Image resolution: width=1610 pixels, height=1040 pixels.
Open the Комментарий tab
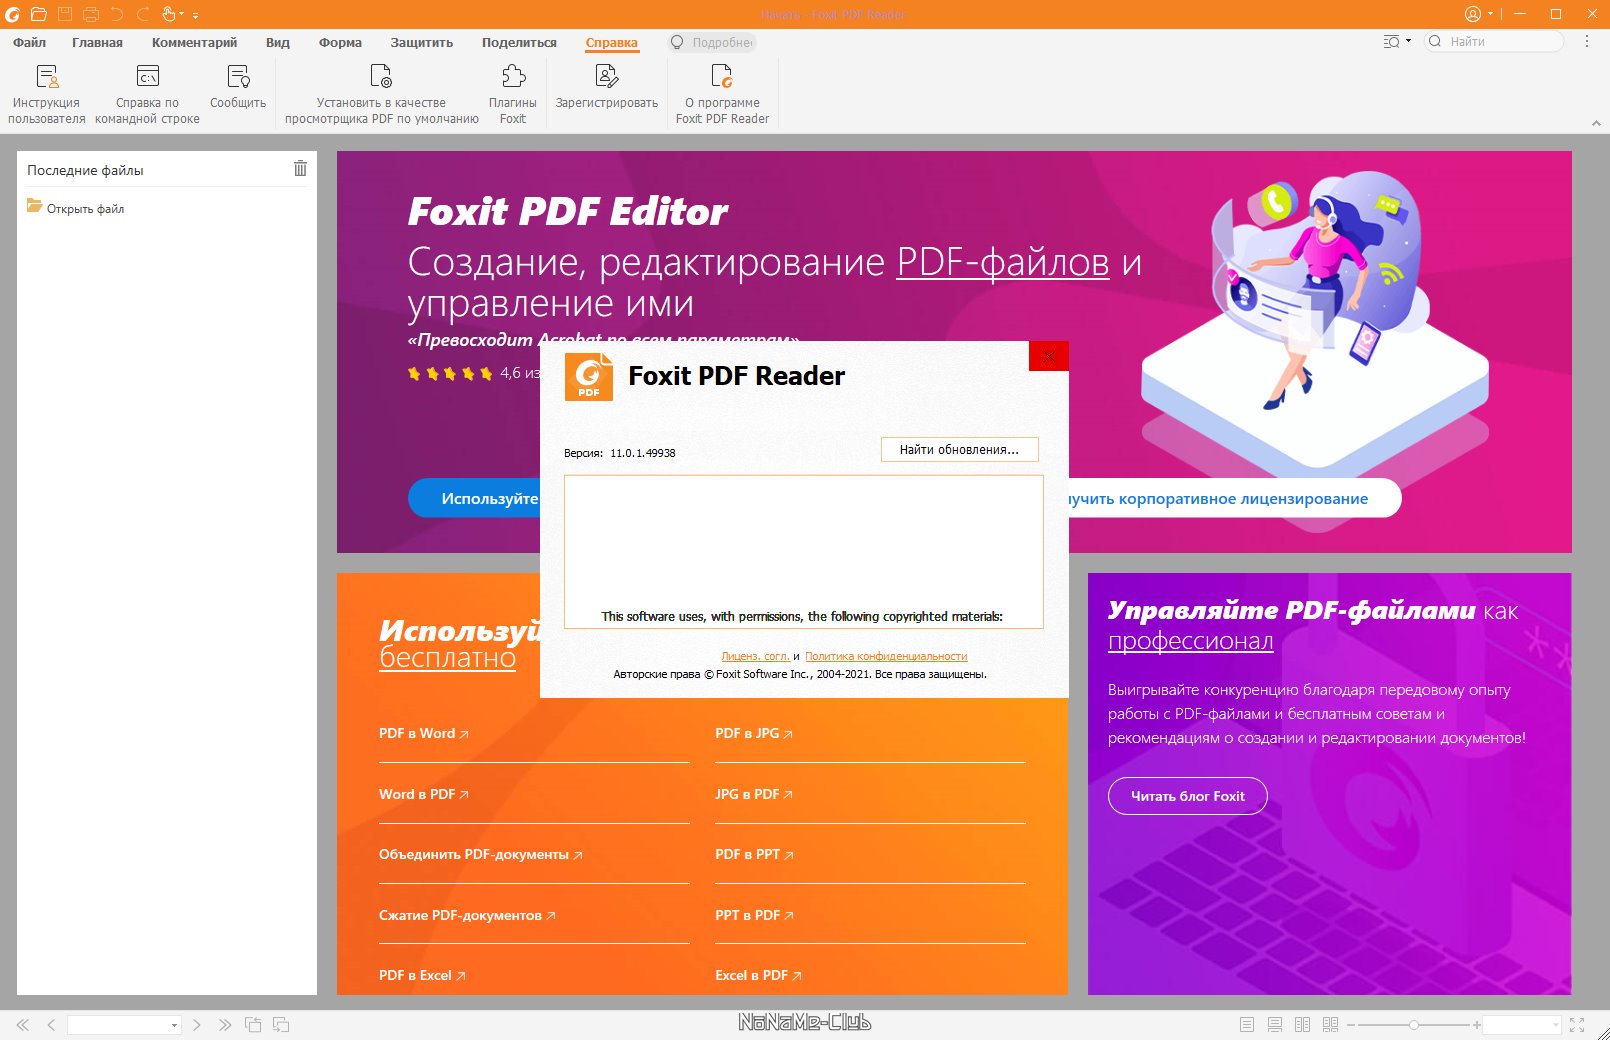pos(194,43)
